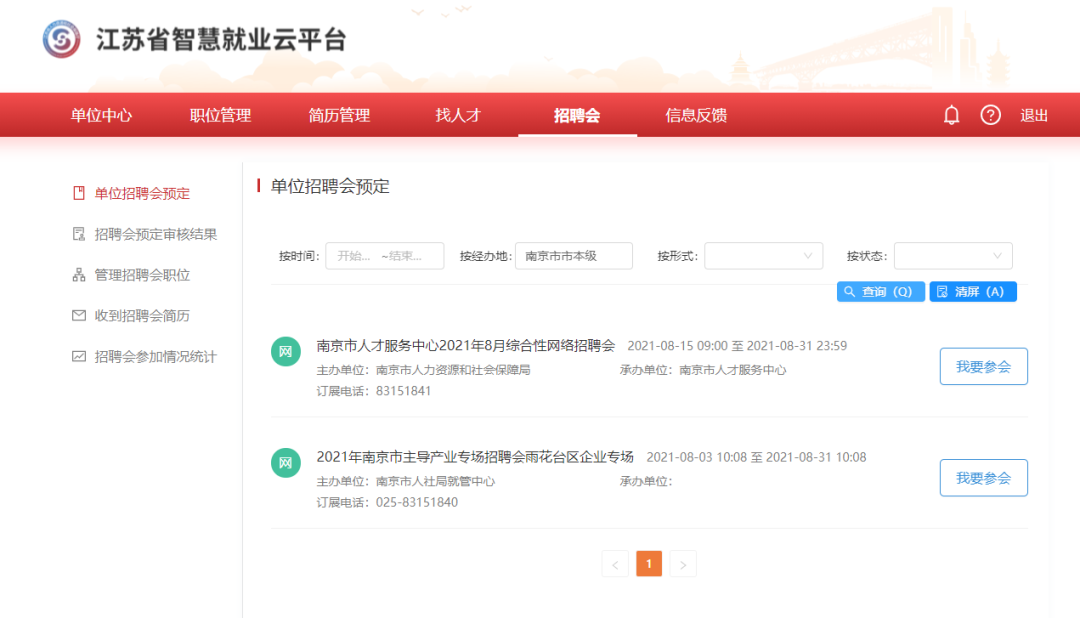Click phone number 83151841

click(403, 391)
